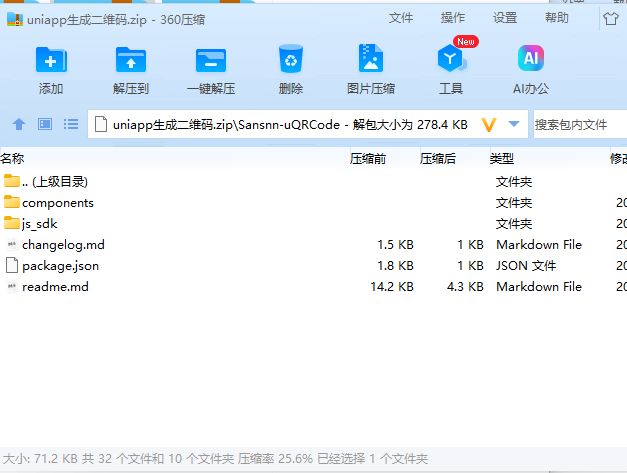Switch to list view mode
The height and width of the screenshot is (473, 627).
(x=71, y=124)
